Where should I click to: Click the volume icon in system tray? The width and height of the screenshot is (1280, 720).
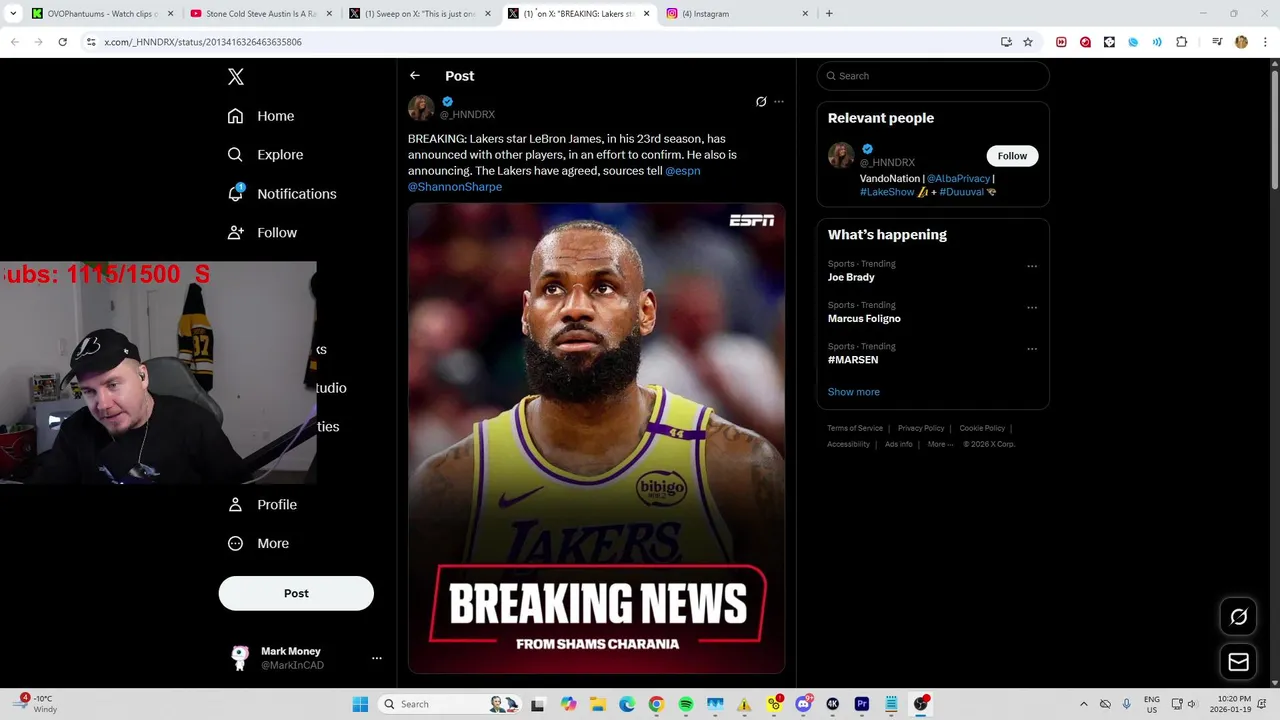pos(1191,704)
